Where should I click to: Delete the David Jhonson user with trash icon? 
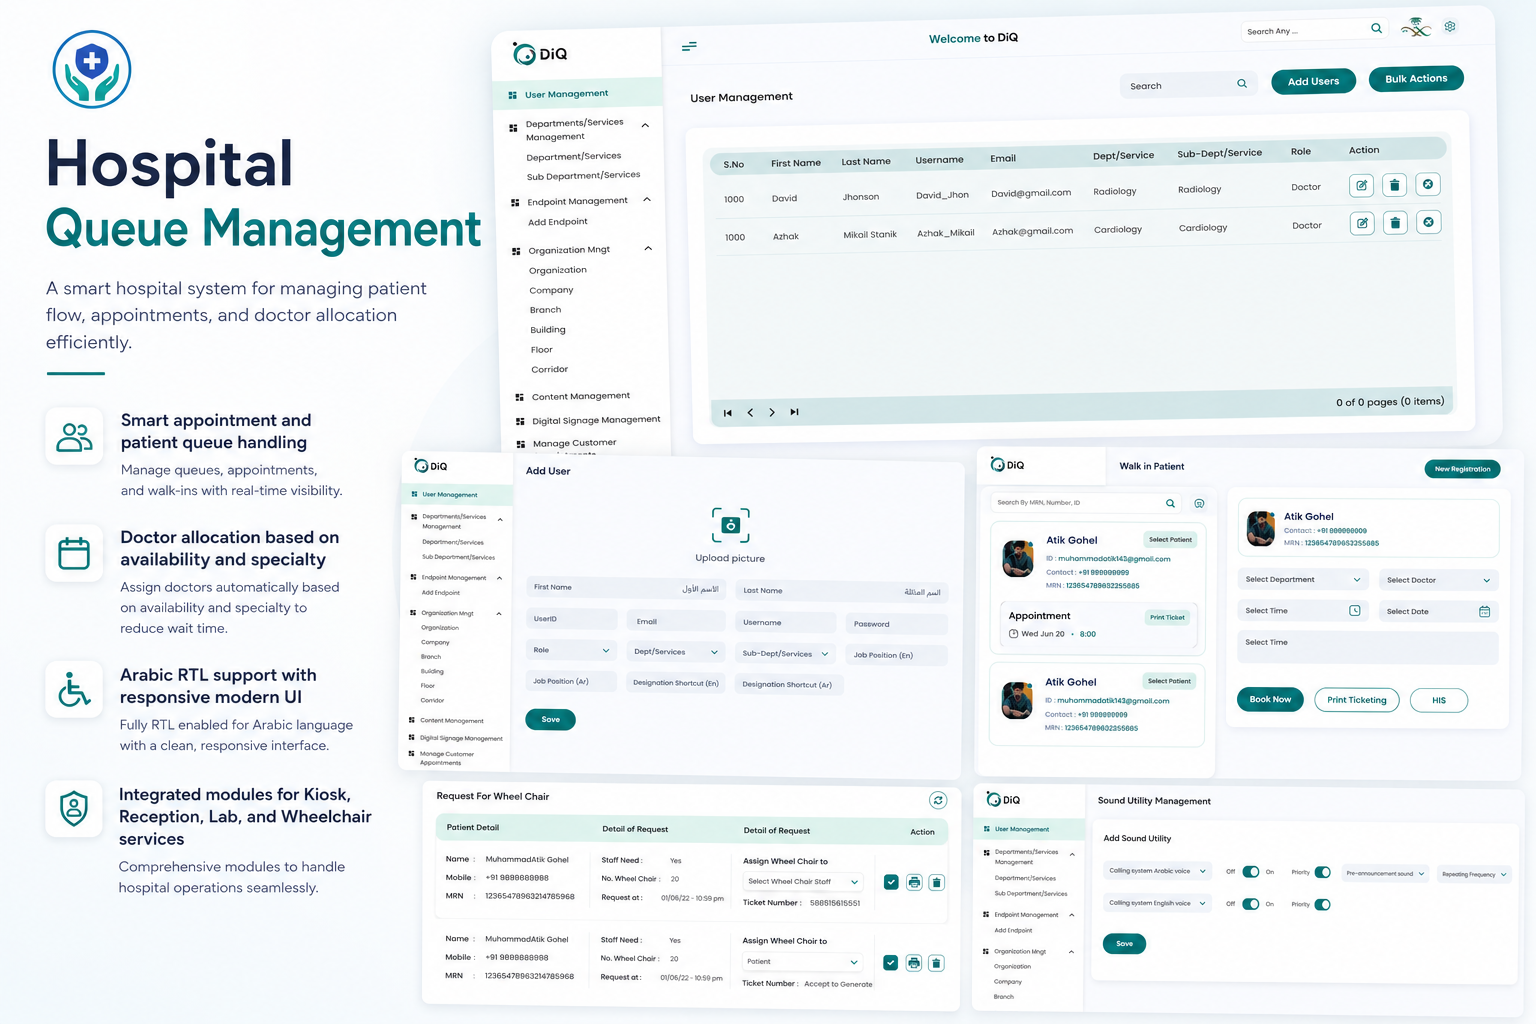[x=1394, y=185]
